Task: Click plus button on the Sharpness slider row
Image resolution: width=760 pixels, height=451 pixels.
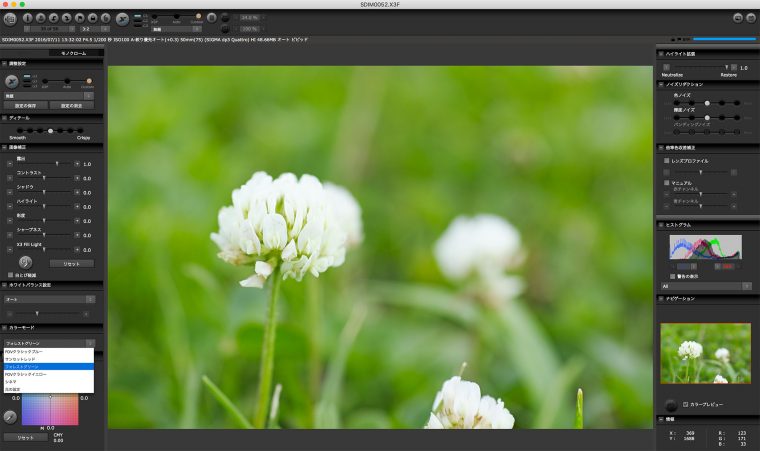Action: (x=77, y=235)
